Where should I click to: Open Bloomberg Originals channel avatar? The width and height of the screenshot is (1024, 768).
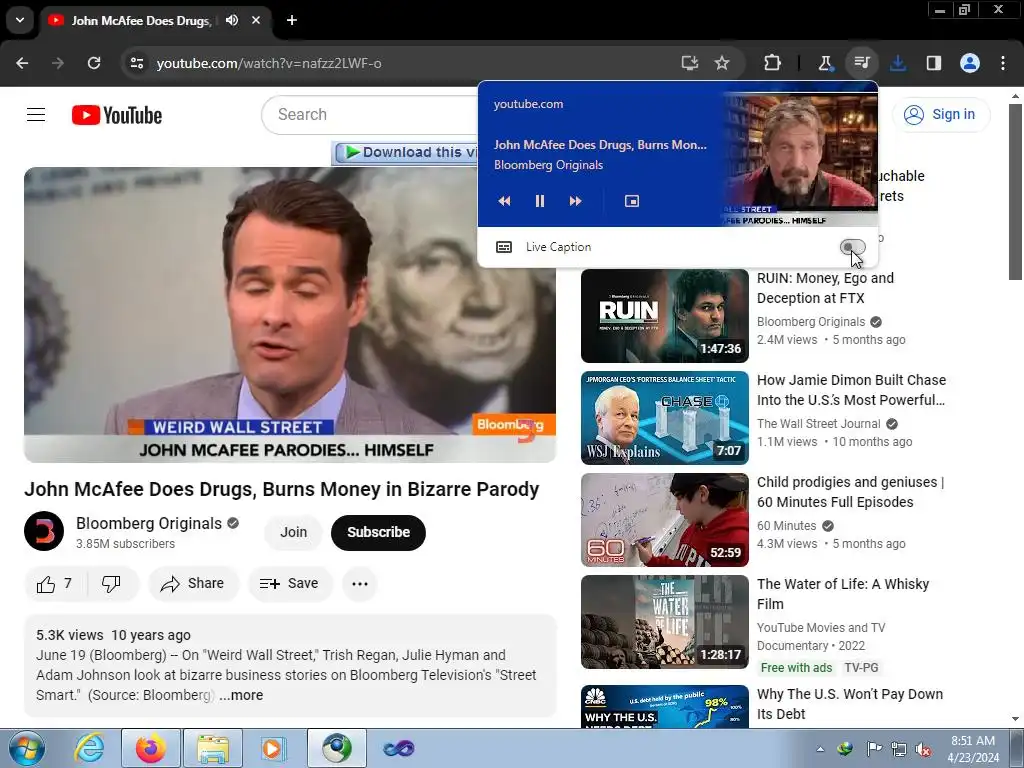pos(44,531)
